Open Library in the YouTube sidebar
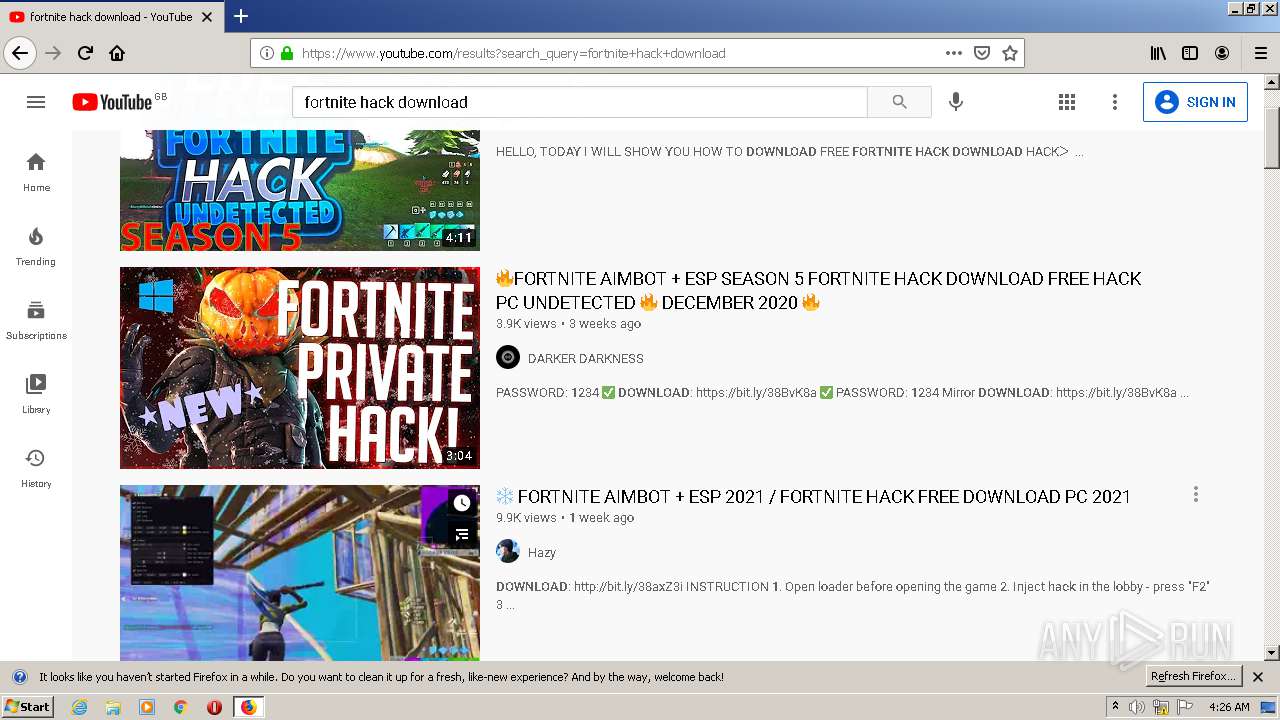The width and height of the screenshot is (1280, 720). pyautogui.click(x=36, y=394)
